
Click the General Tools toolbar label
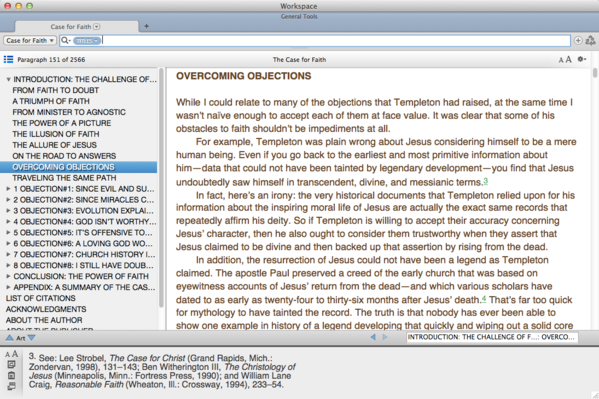[x=299, y=16]
